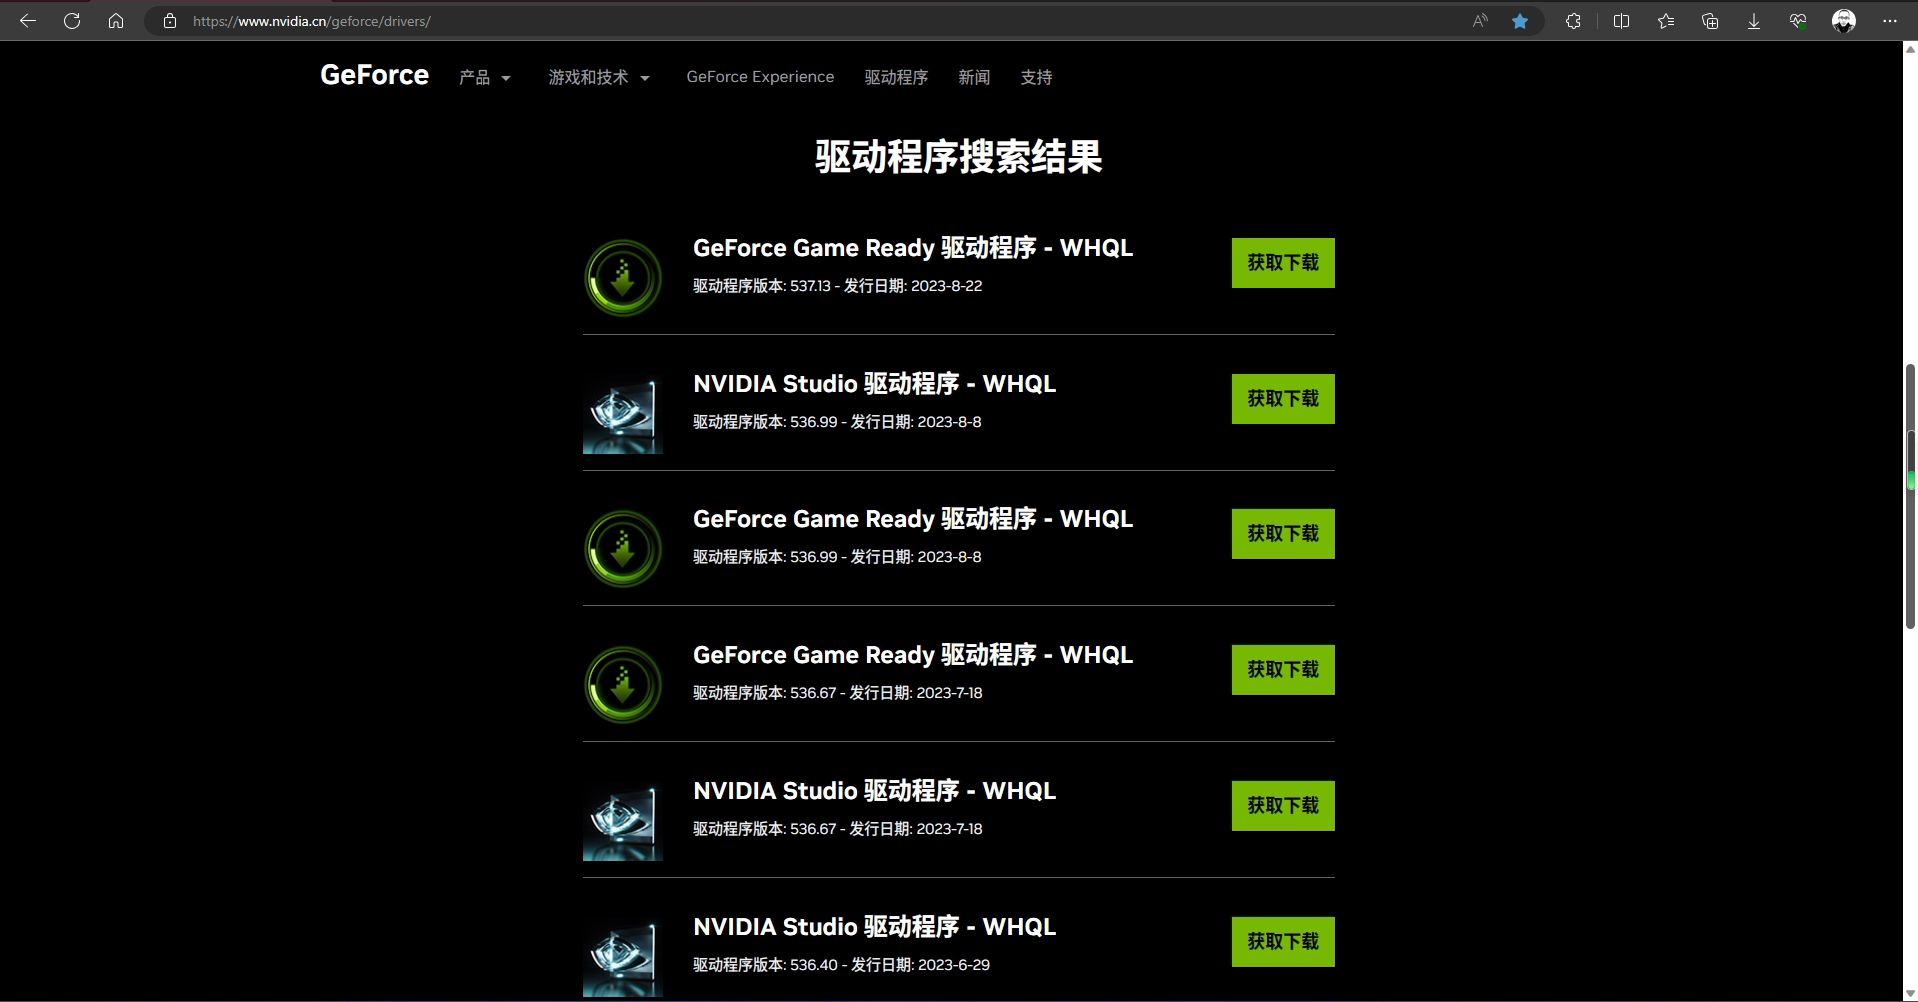Image resolution: width=1918 pixels, height=1002 pixels.
Task: Open browser settings and more menu
Action: pos(1890,21)
